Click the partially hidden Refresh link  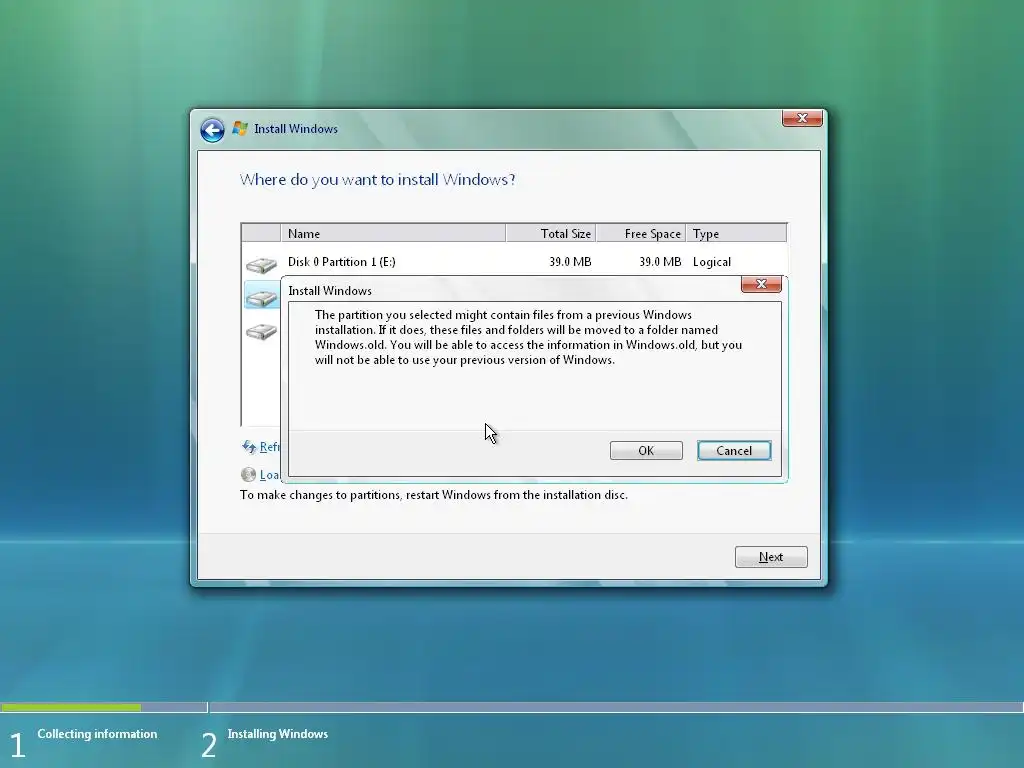(270, 447)
